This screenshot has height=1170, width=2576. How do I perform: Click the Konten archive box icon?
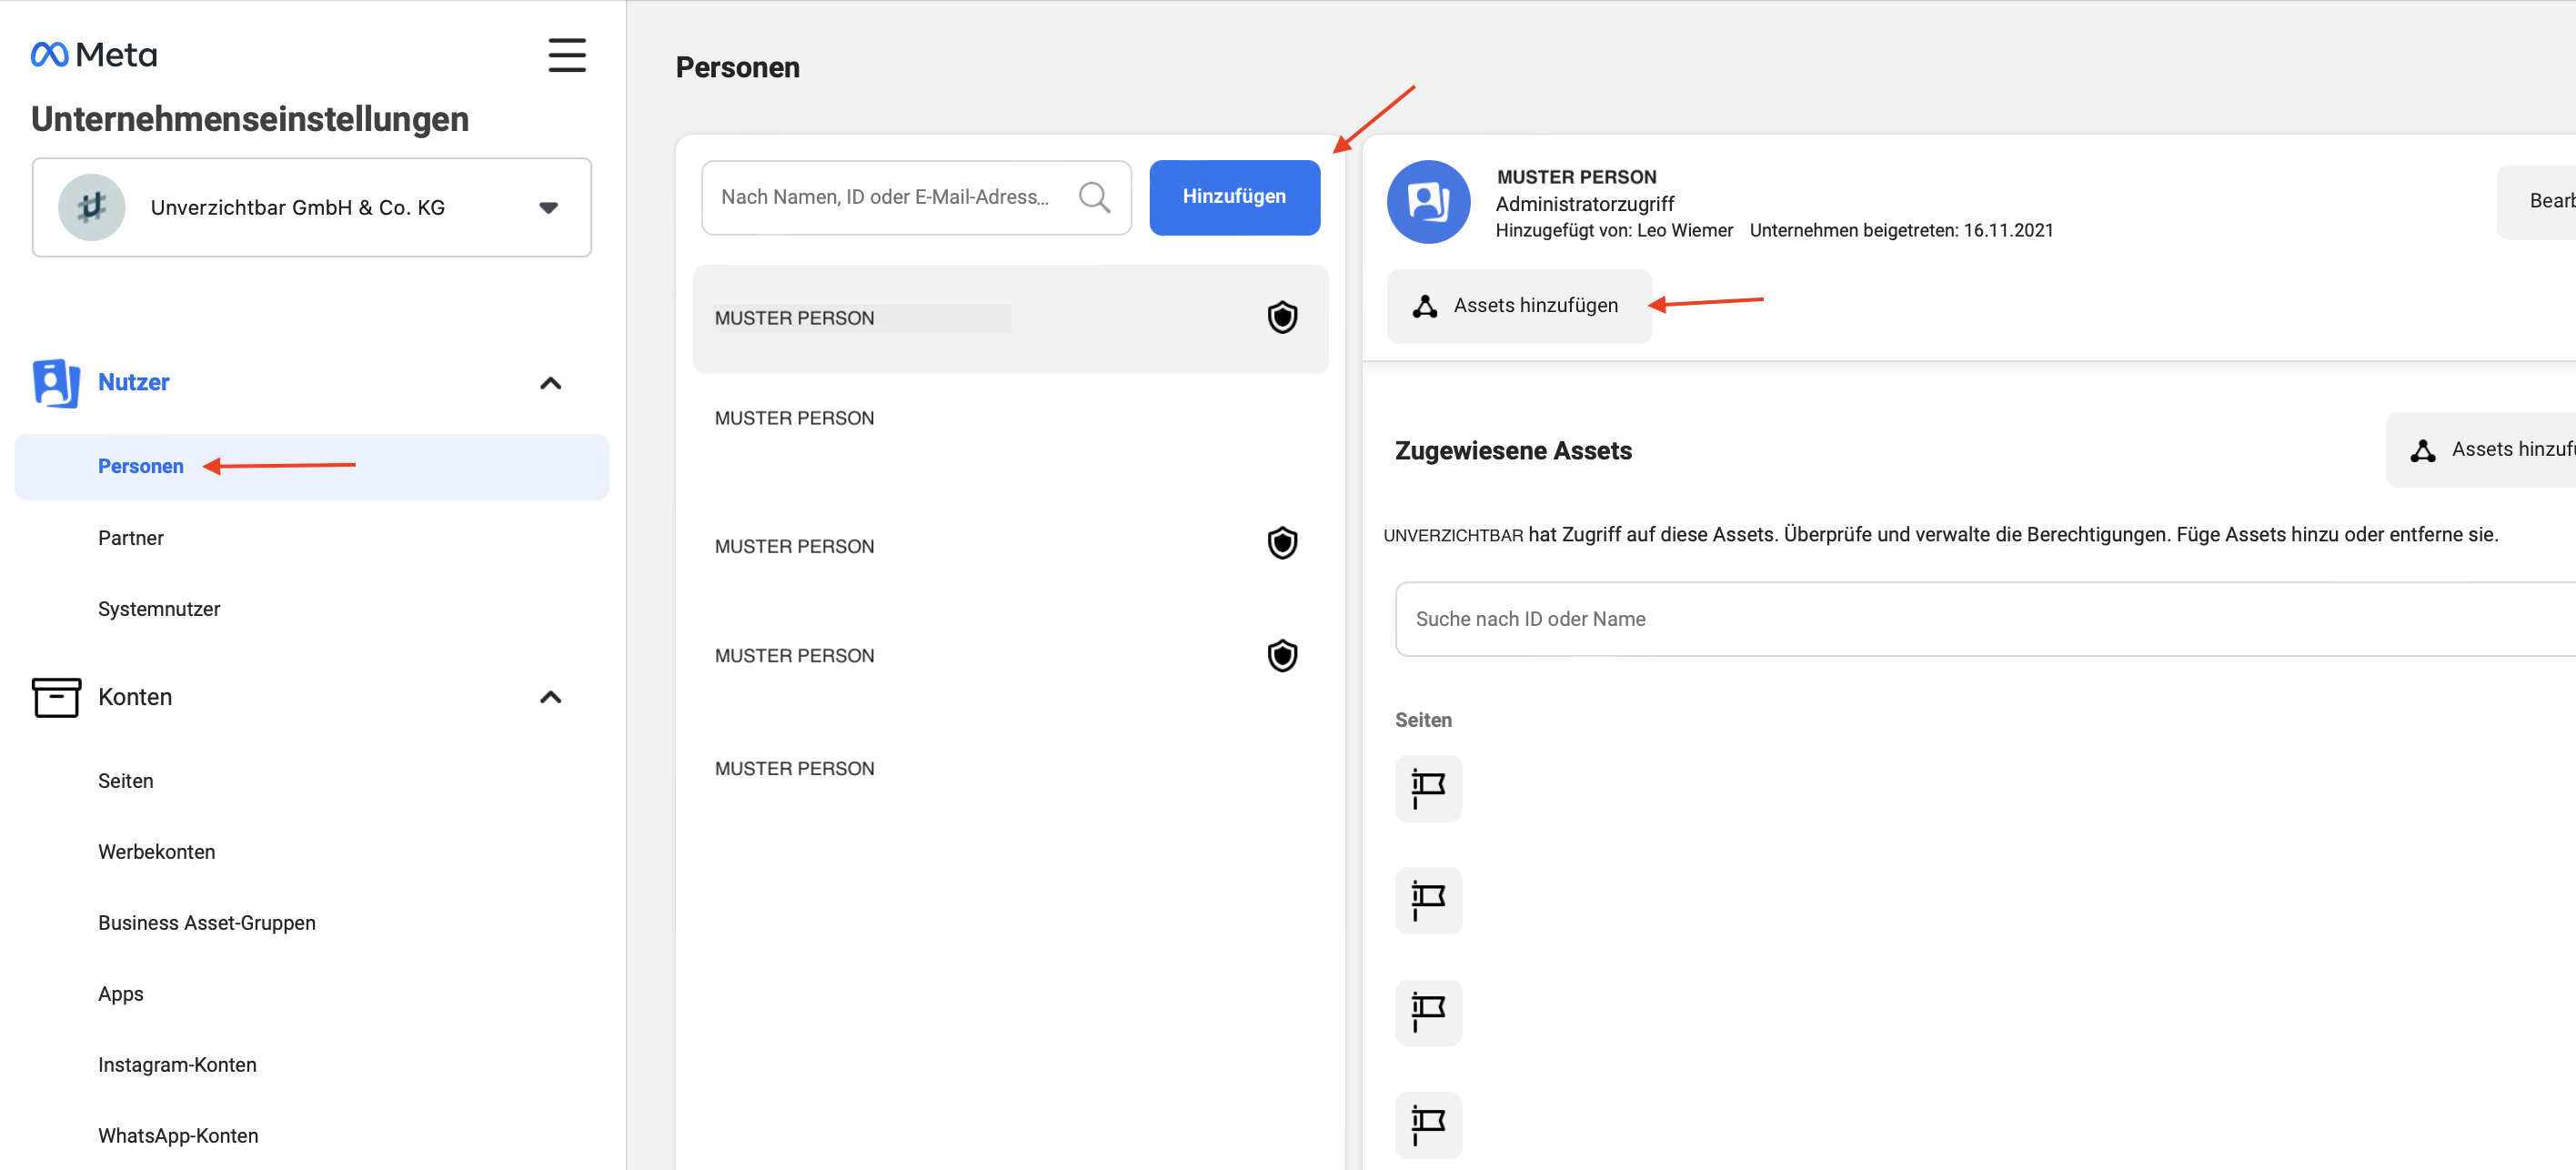coord(56,697)
